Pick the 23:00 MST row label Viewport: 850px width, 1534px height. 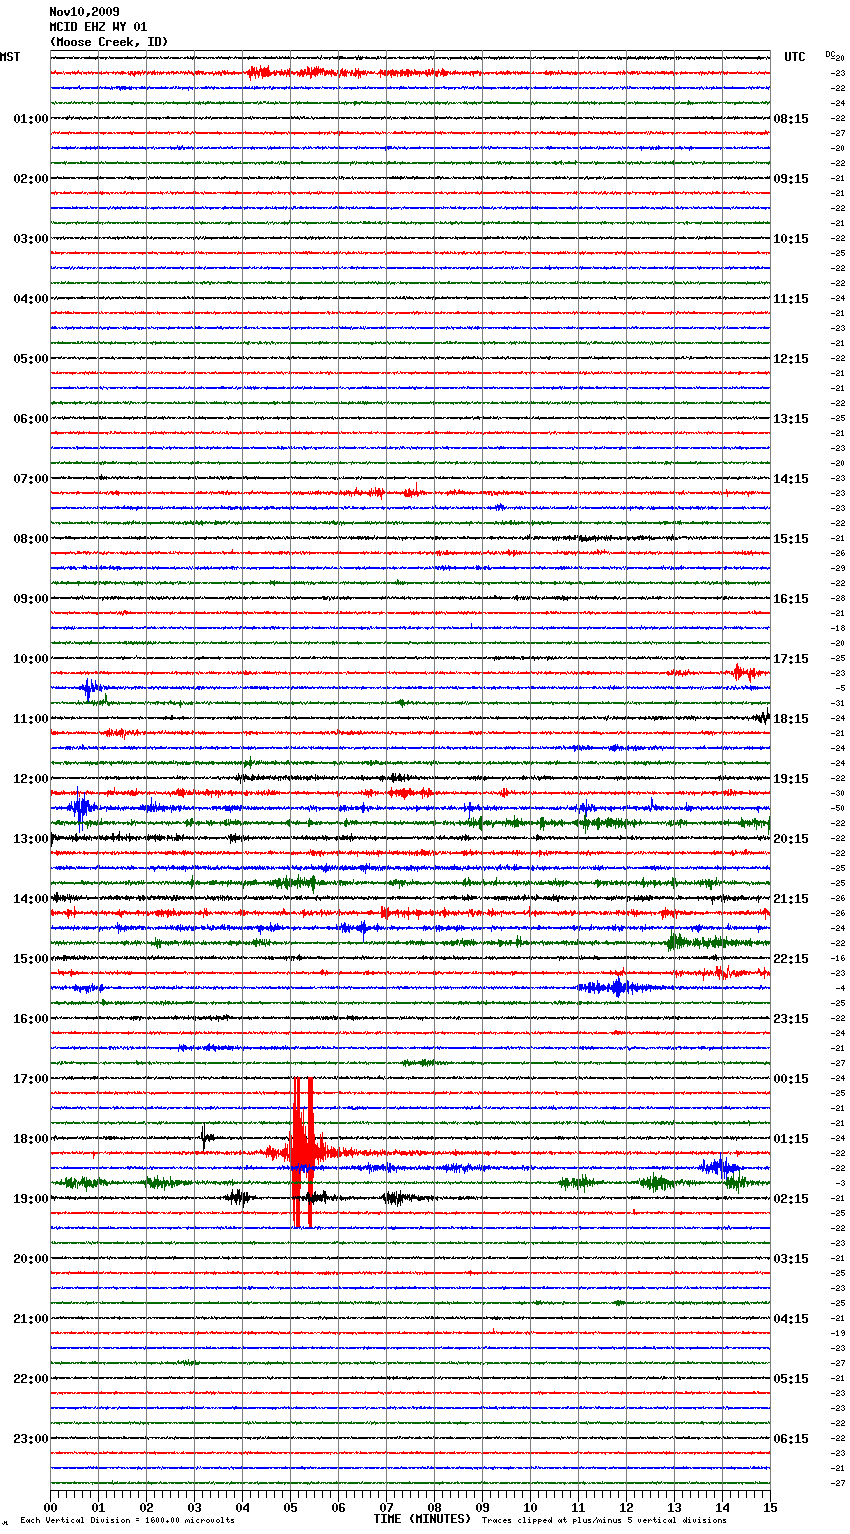[30, 1439]
